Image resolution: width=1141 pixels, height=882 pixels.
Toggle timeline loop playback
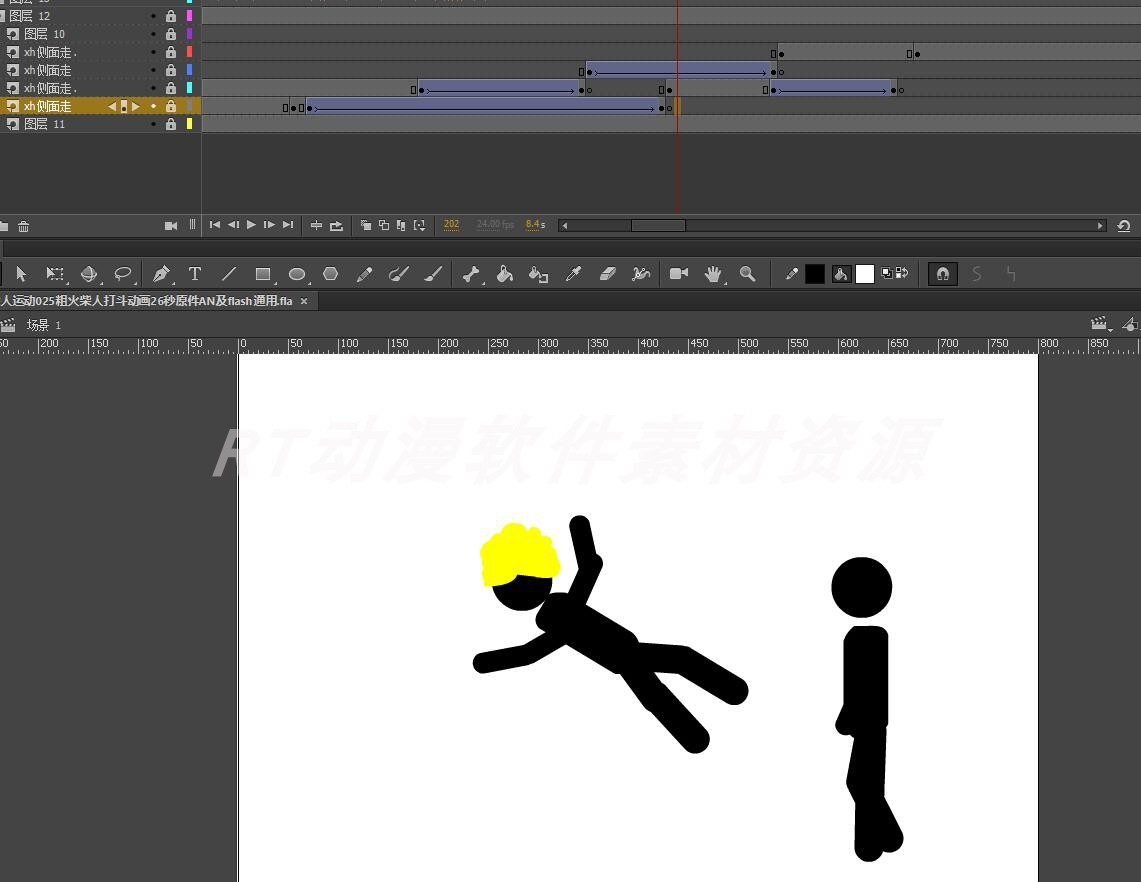[336, 226]
